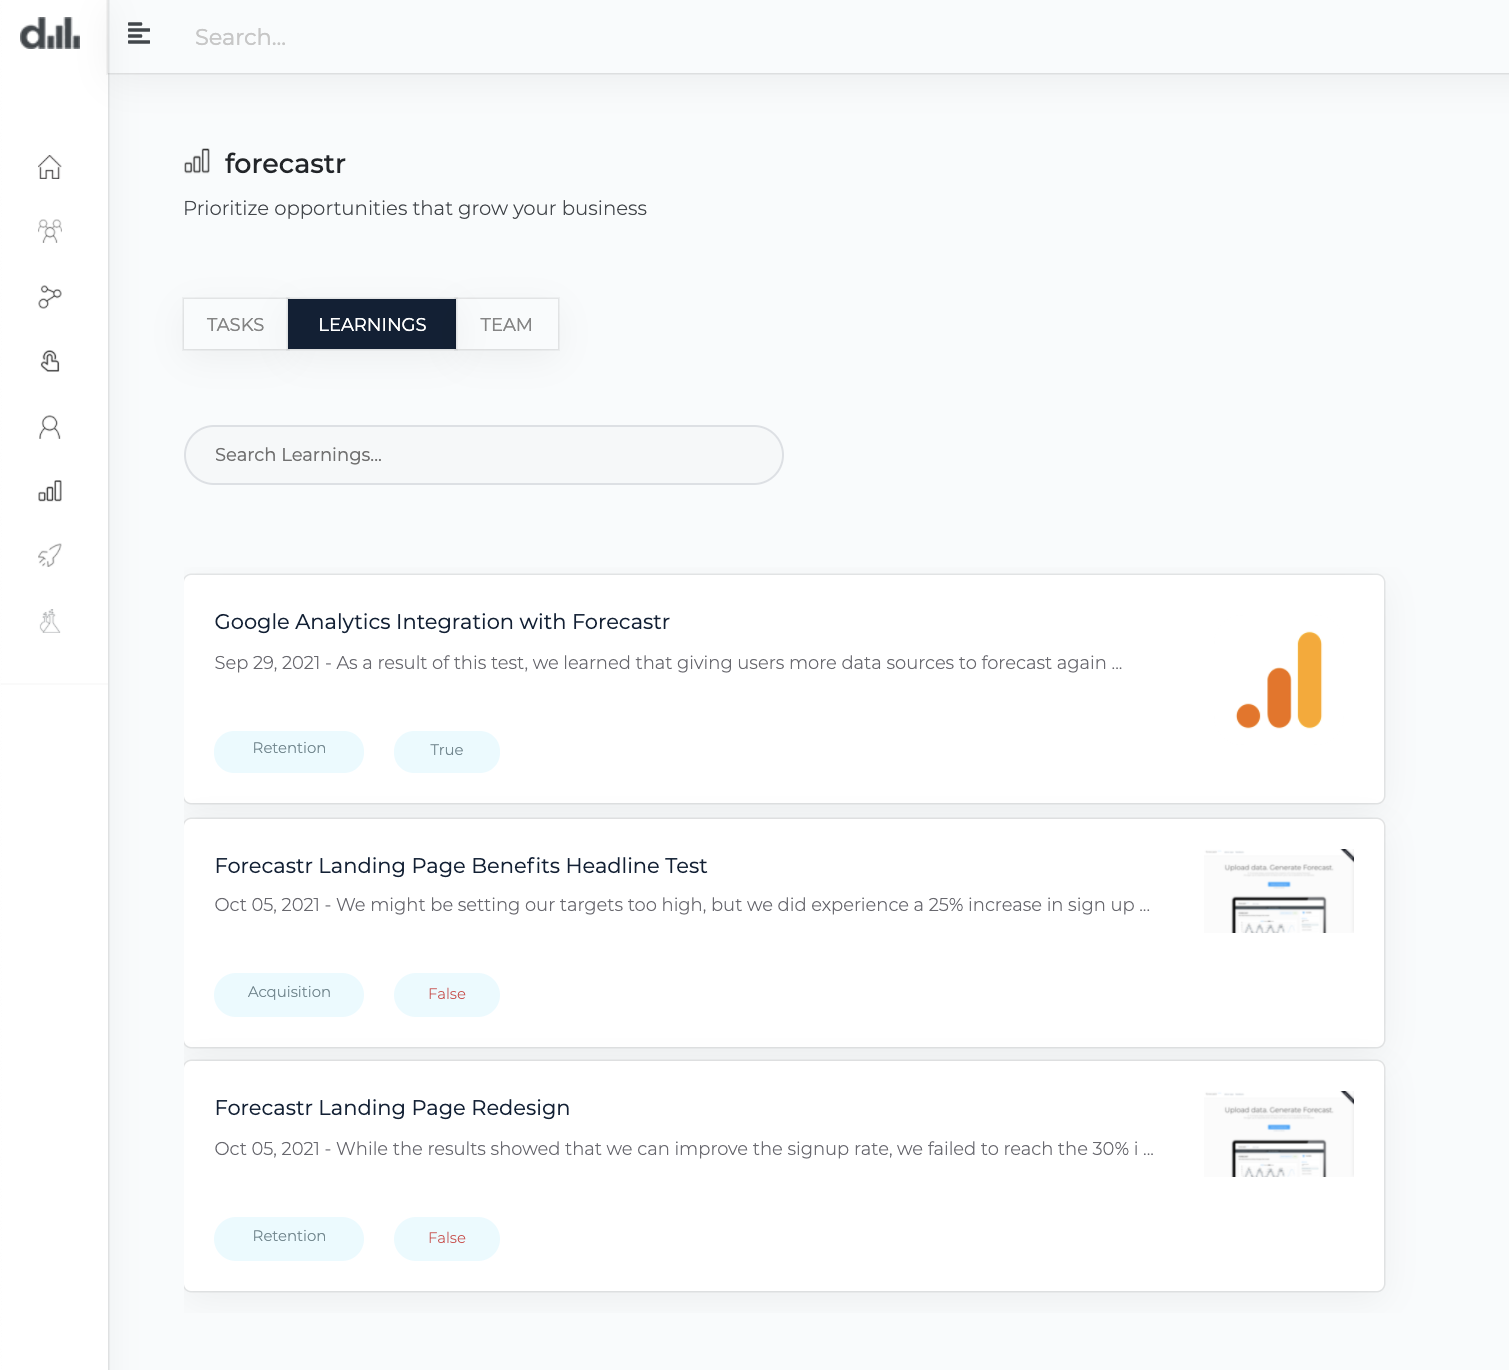
Task: Switch to the TASKS tab
Action: click(x=235, y=324)
